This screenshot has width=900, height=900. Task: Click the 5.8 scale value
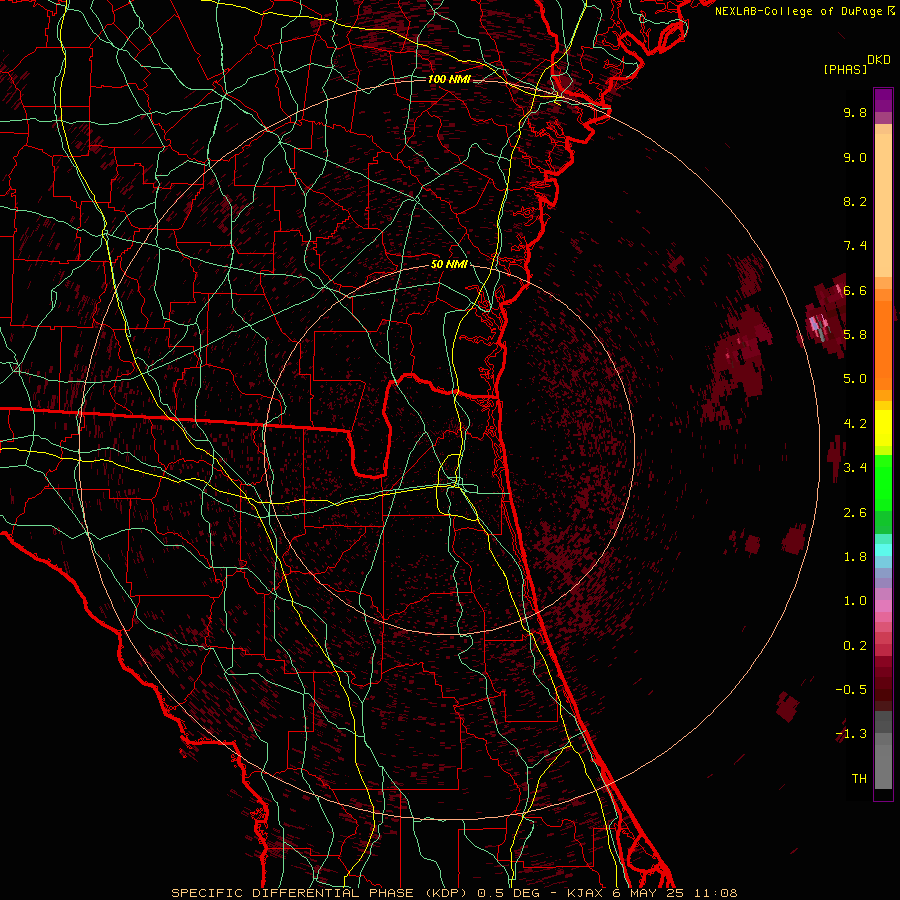click(x=855, y=335)
